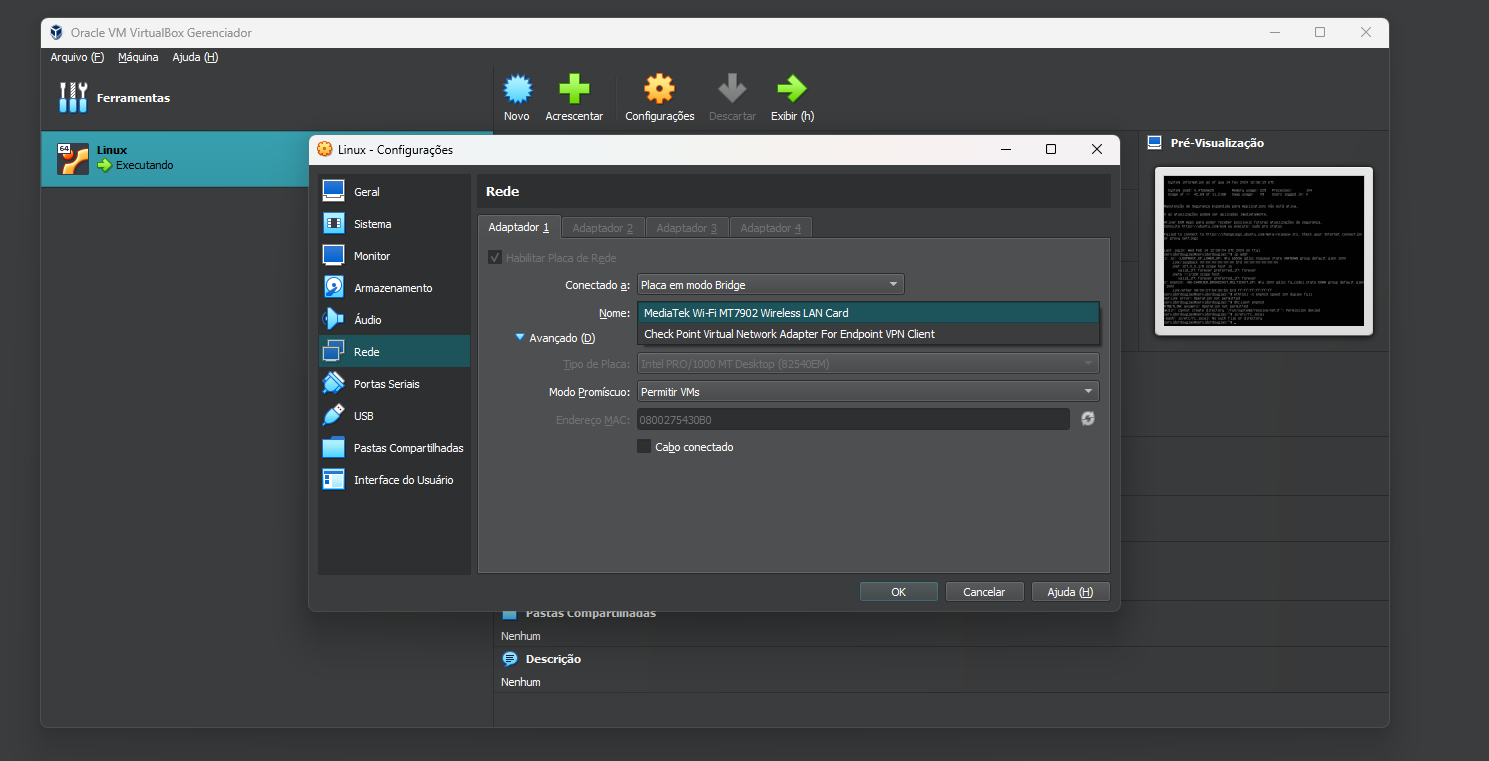Click the regenerate MAC address icon
Image resolution: width=1489 pixels, height=761 pixels.
(1088, 419)
